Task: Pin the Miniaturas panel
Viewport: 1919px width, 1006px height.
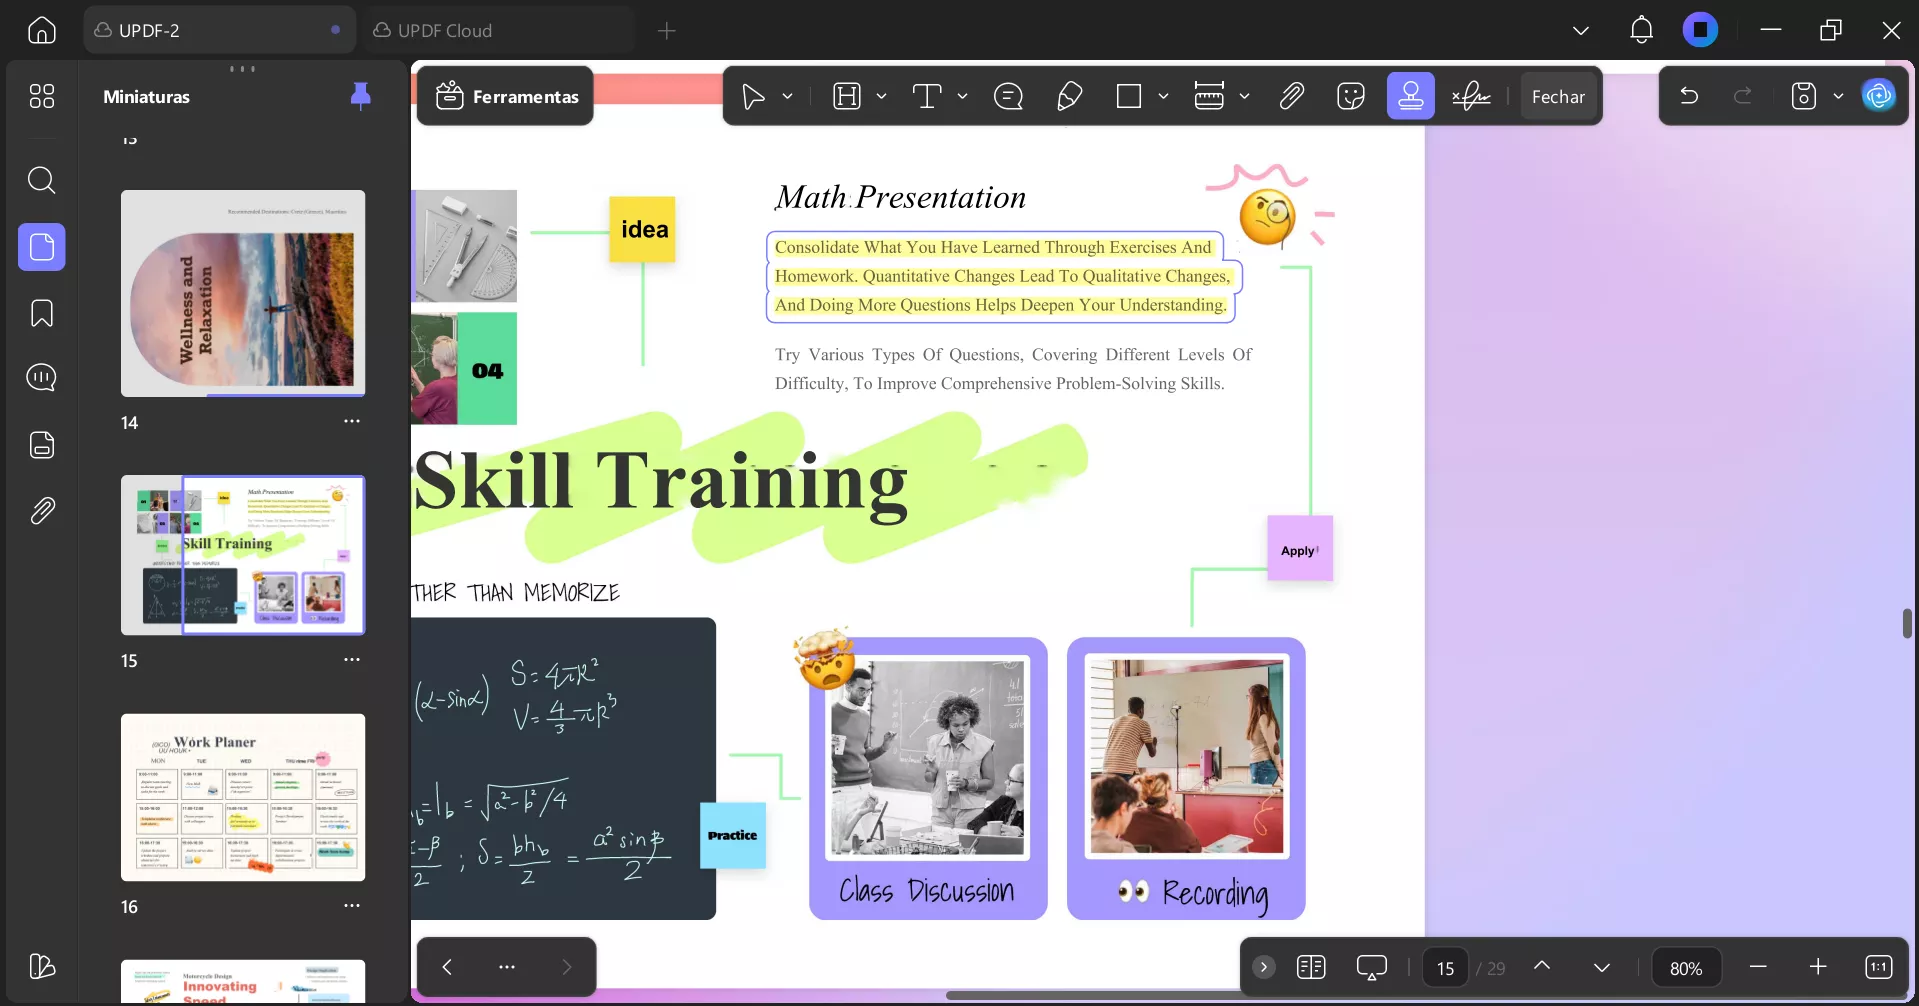Action: [361, 96]
